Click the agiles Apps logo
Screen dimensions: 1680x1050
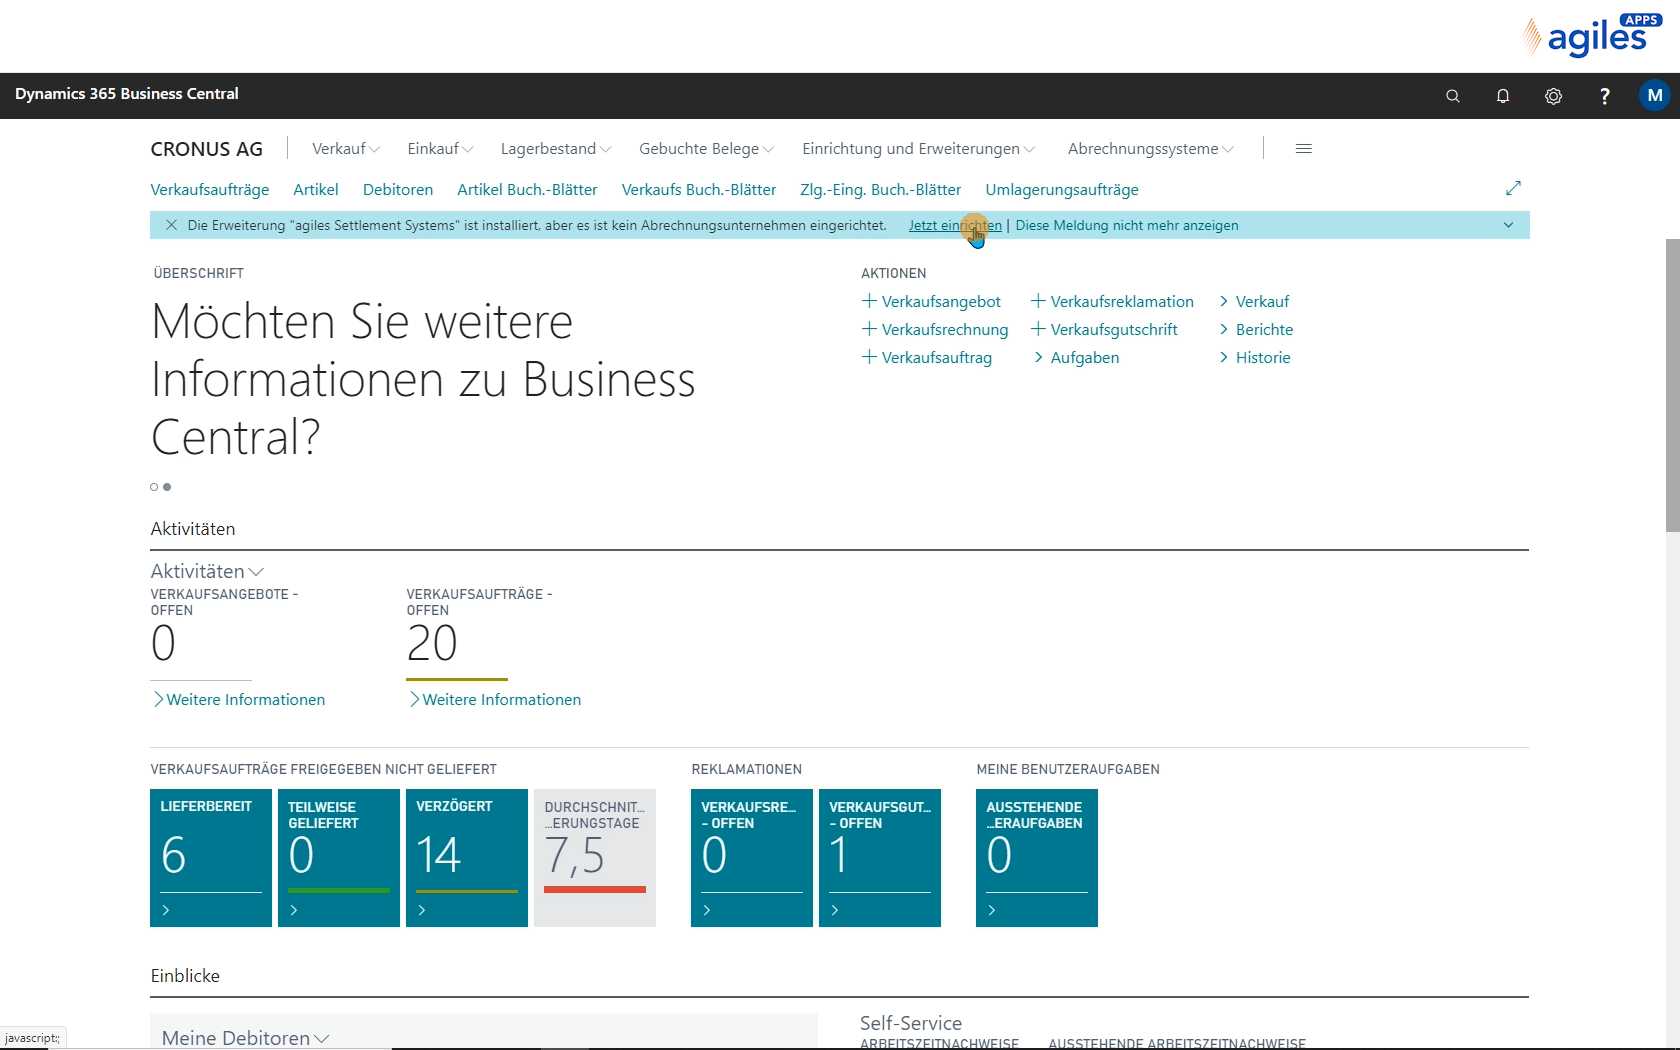click(1591, 36)
